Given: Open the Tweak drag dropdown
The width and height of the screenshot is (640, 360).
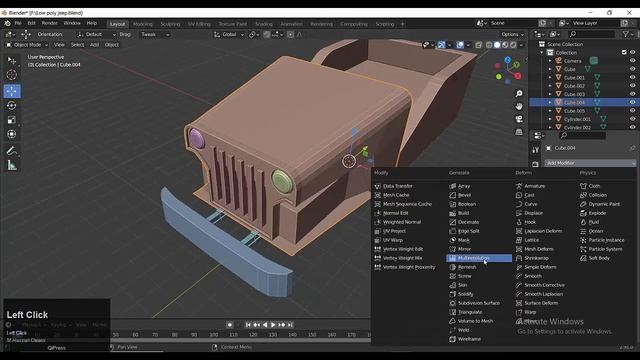Looking at the screenshot, I should tap(154, 35).
